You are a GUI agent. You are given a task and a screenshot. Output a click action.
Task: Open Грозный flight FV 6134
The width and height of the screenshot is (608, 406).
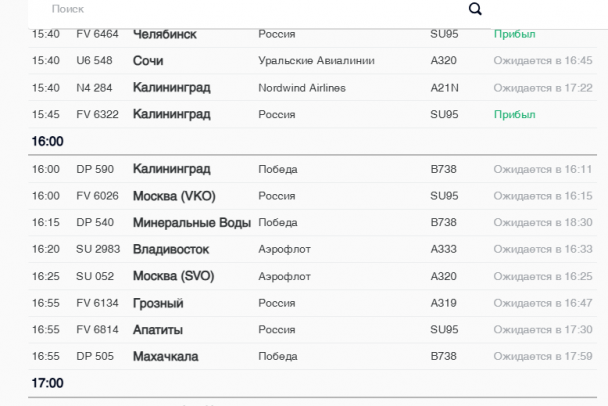(x=313, y=303)
